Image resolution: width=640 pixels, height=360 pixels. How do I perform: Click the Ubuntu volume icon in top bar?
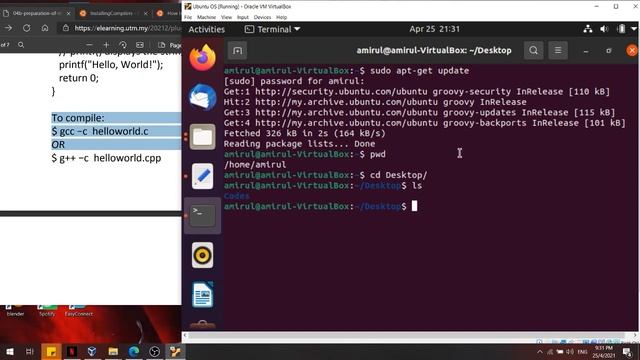(x=604, y=29)
